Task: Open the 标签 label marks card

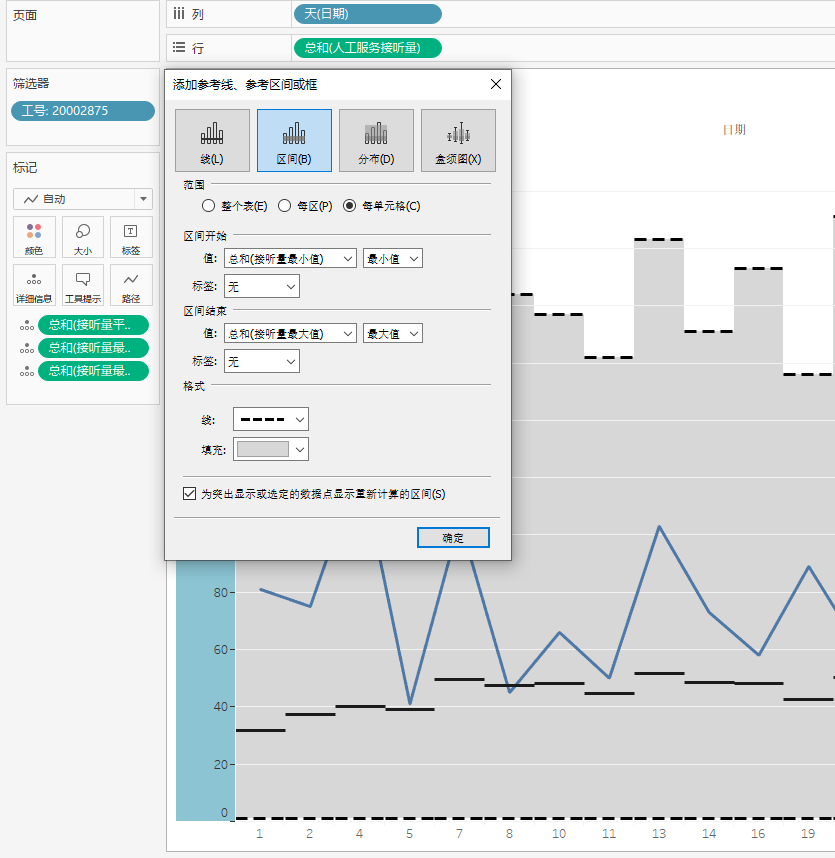Action: click(x=131, y=237)
